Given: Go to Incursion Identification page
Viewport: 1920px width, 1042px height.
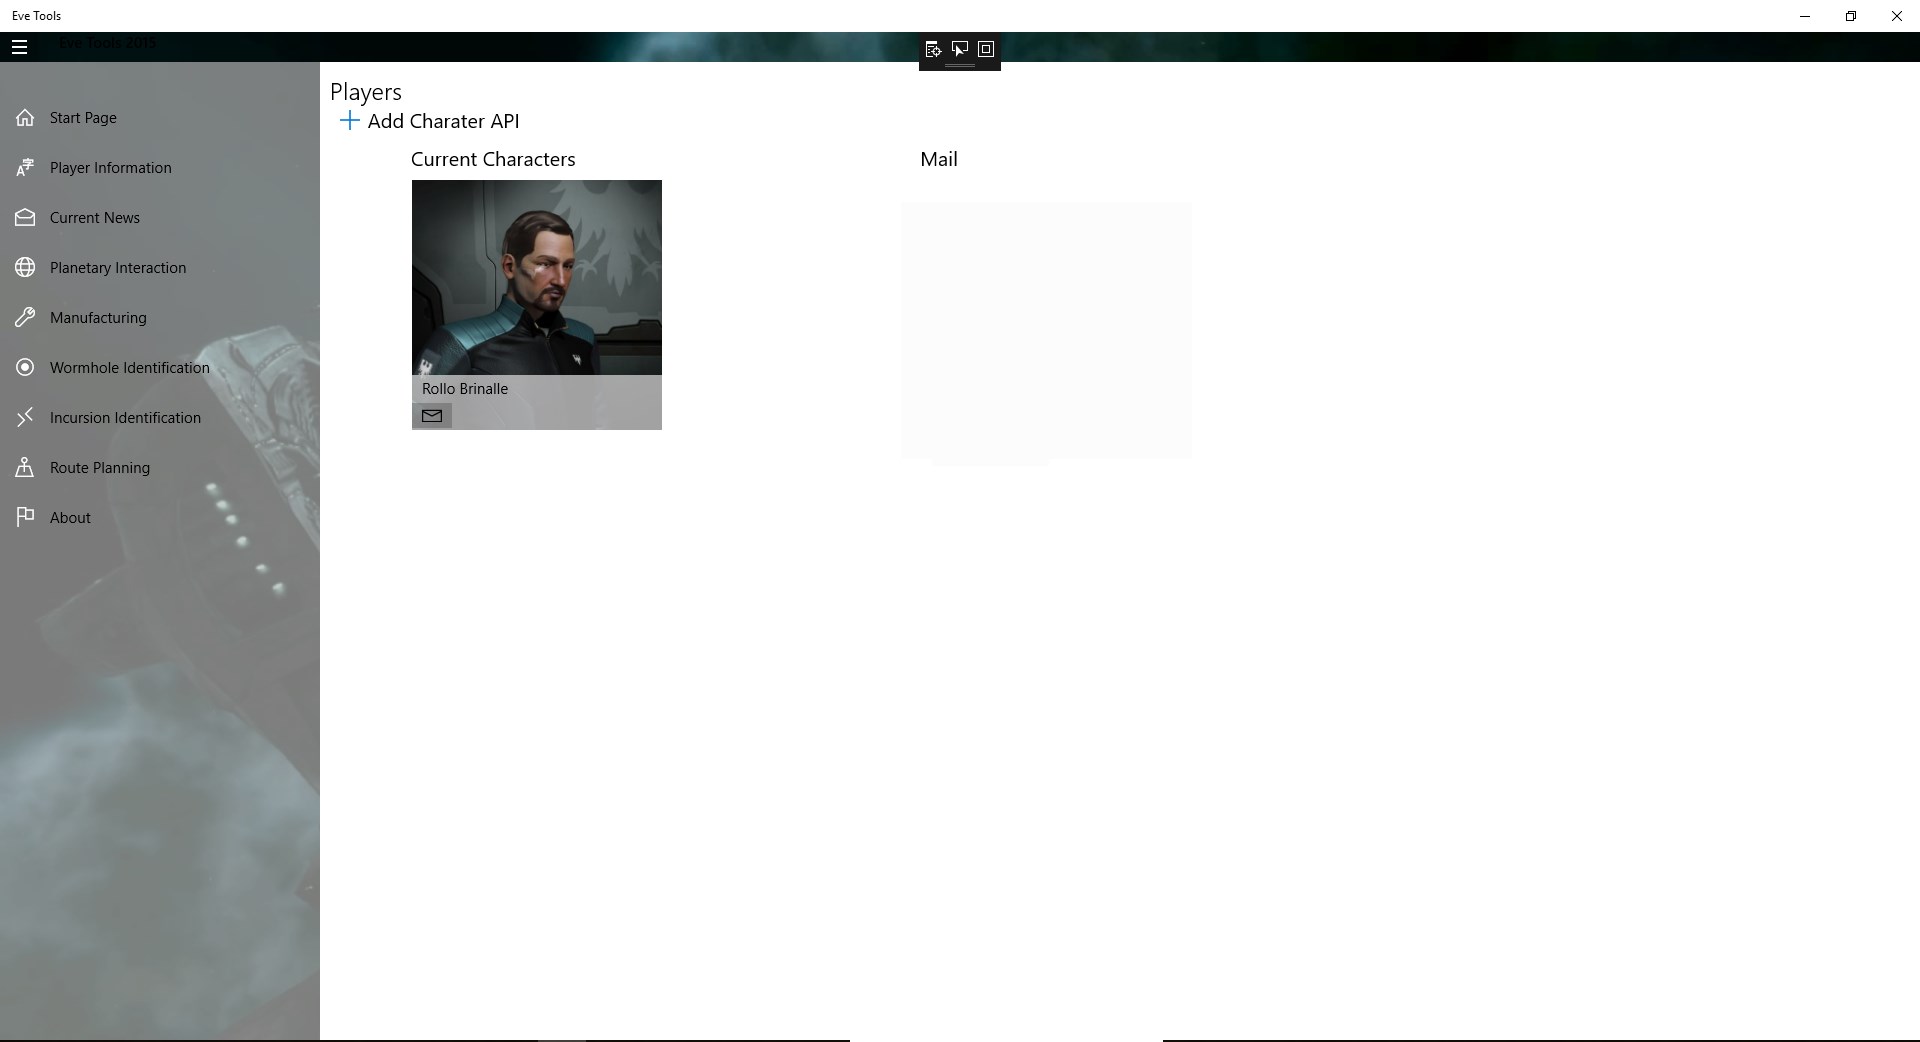Looking at the screenshot, I should click(x=125, y=418).
